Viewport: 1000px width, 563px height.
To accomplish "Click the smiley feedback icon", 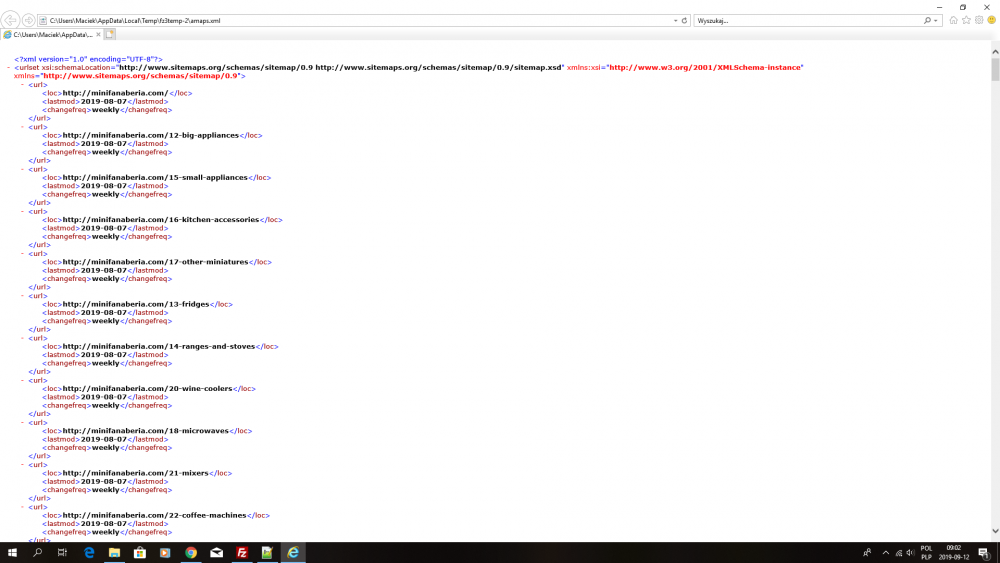I will [x=991, y=20].
